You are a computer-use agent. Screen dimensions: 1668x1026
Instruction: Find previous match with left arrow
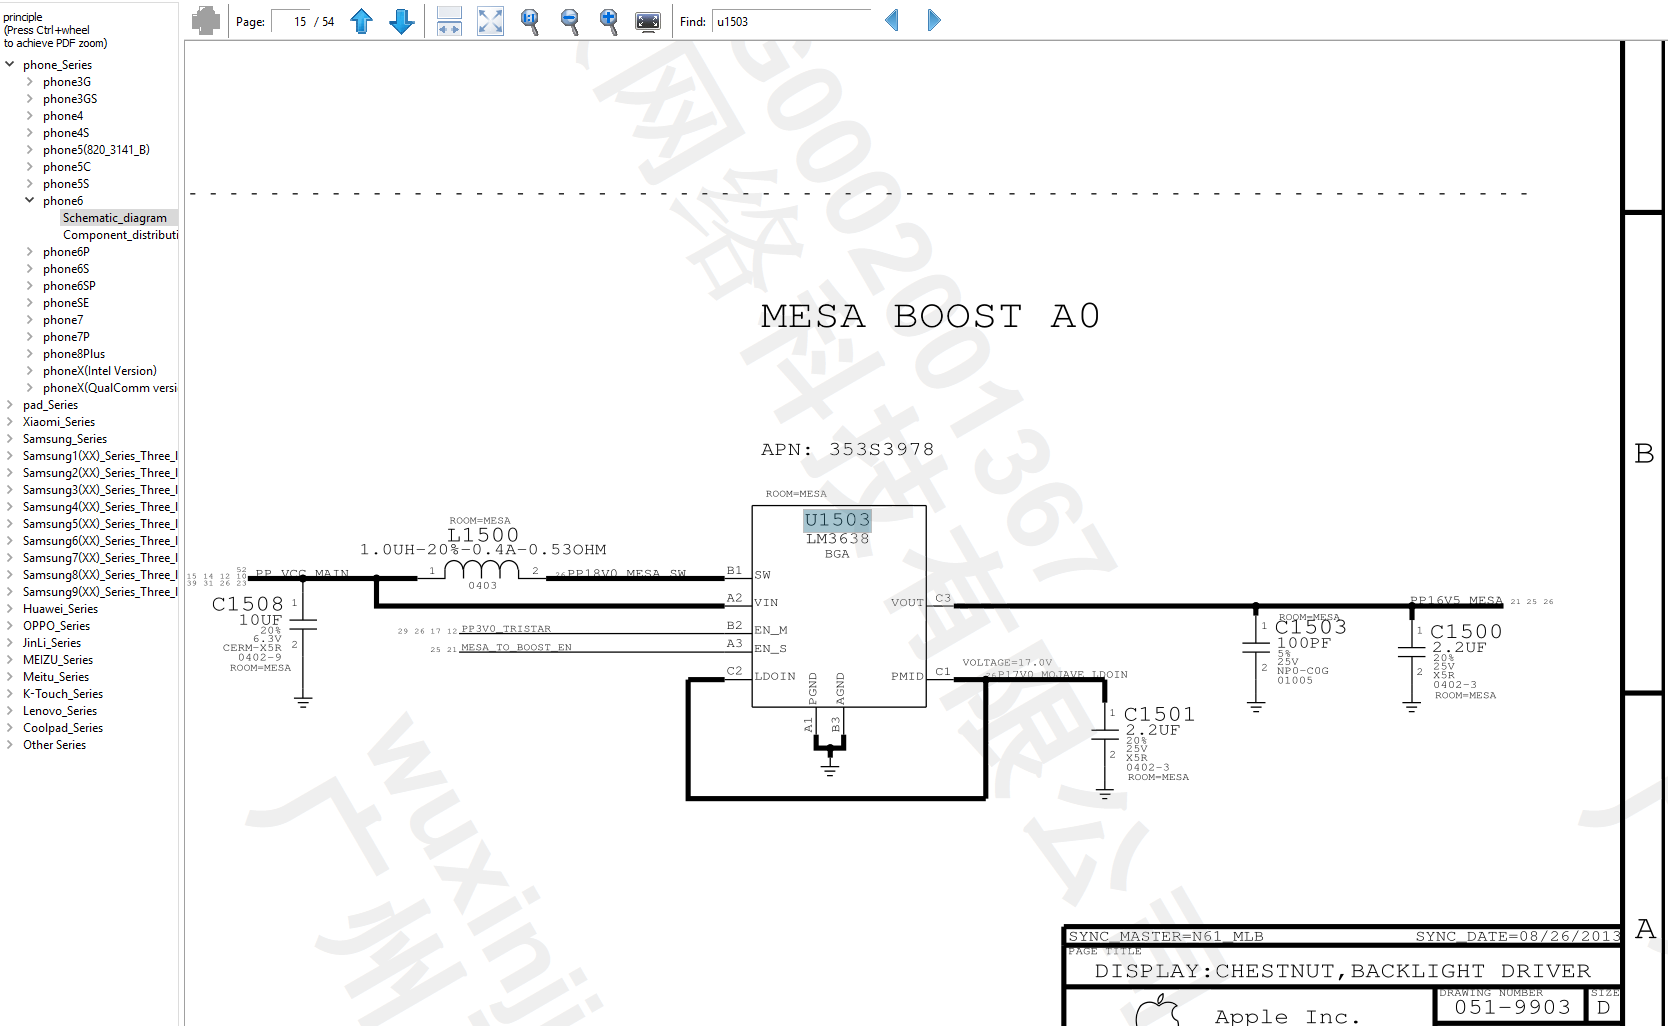point(892,20)
